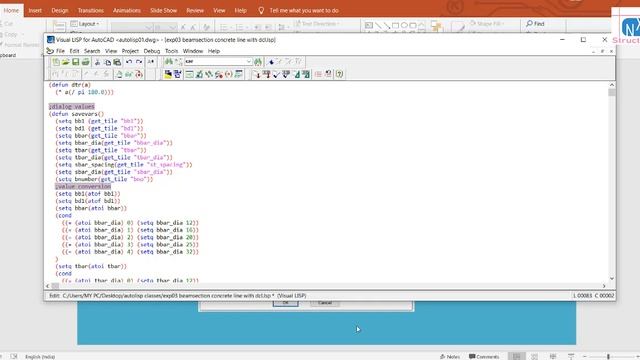This screenshot has height=360, width=640.
Task: Click the Find button in PowerPoint ribbon
Action: [535, 24]
